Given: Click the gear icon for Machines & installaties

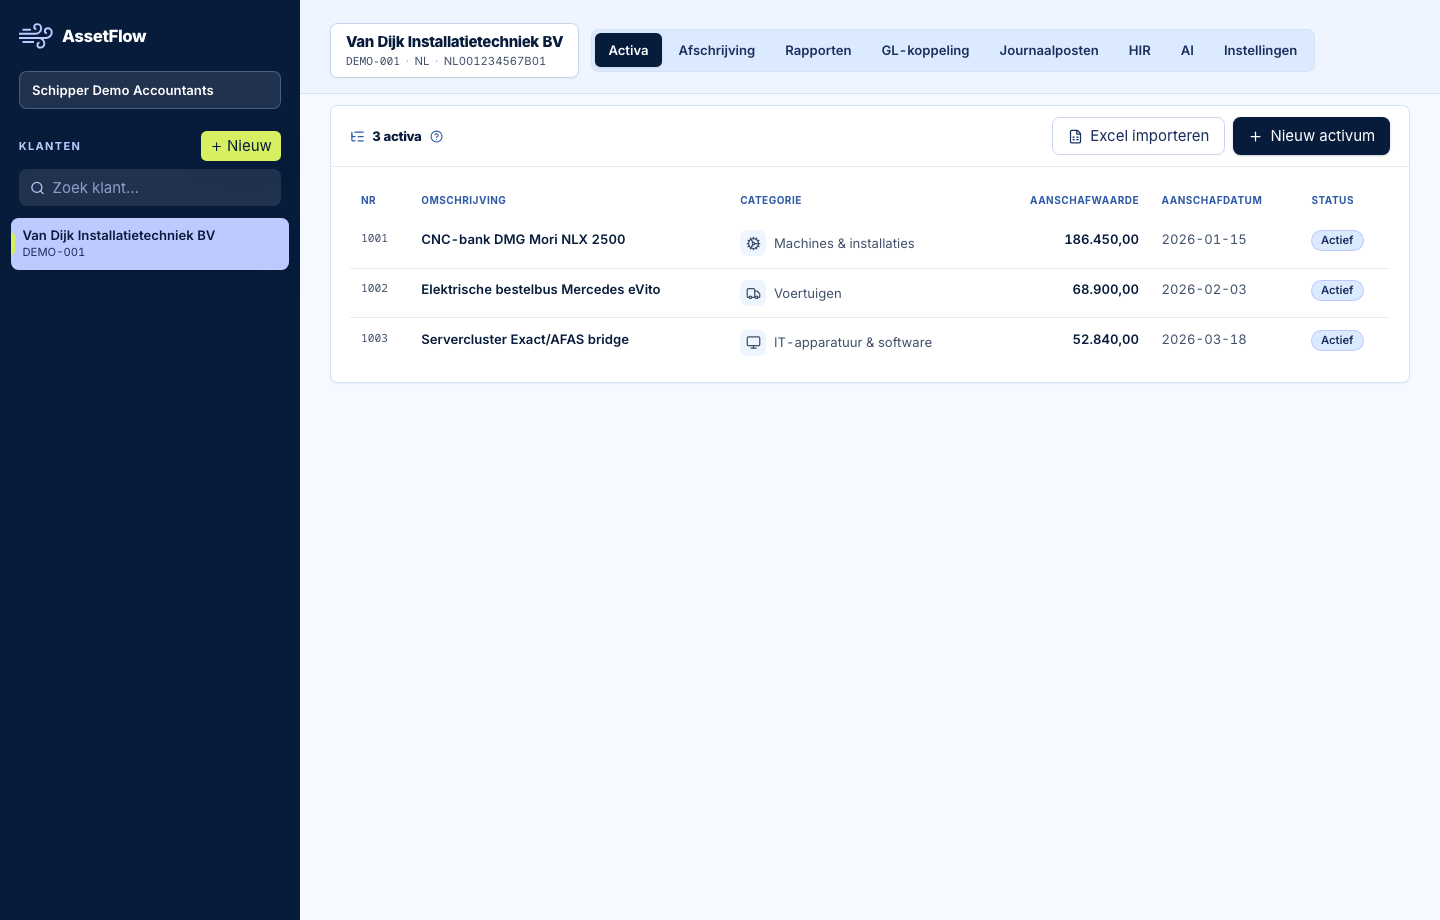Looking at the screenshot, I should (x=753, y=243).
